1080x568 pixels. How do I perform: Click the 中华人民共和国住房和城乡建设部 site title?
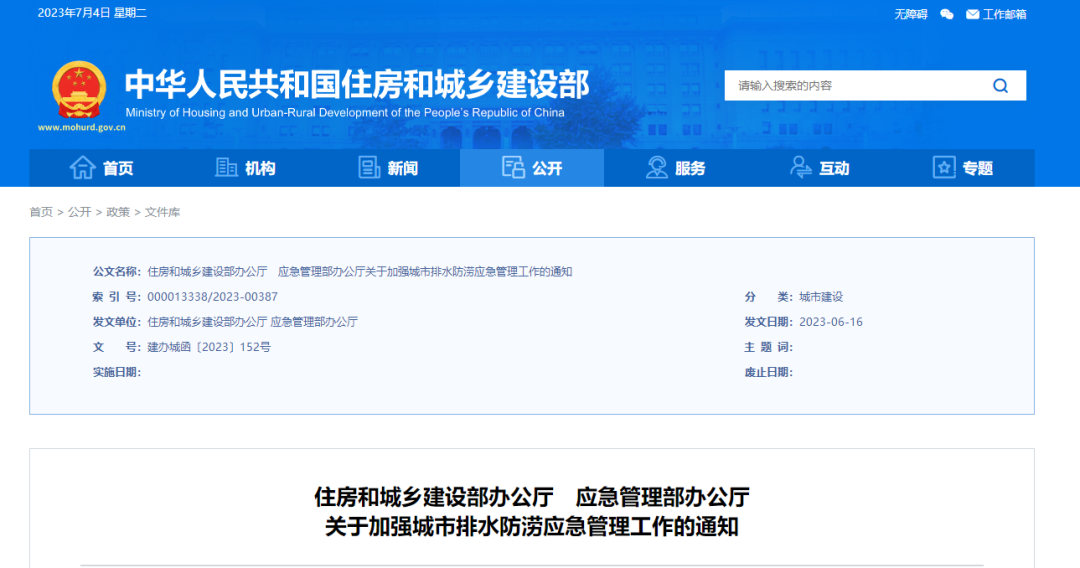tap(356, 83)
